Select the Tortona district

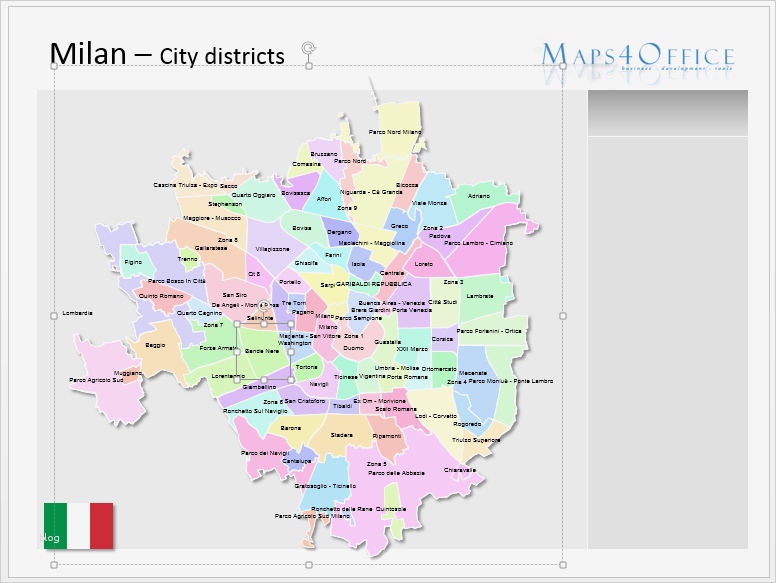[306, 367]
